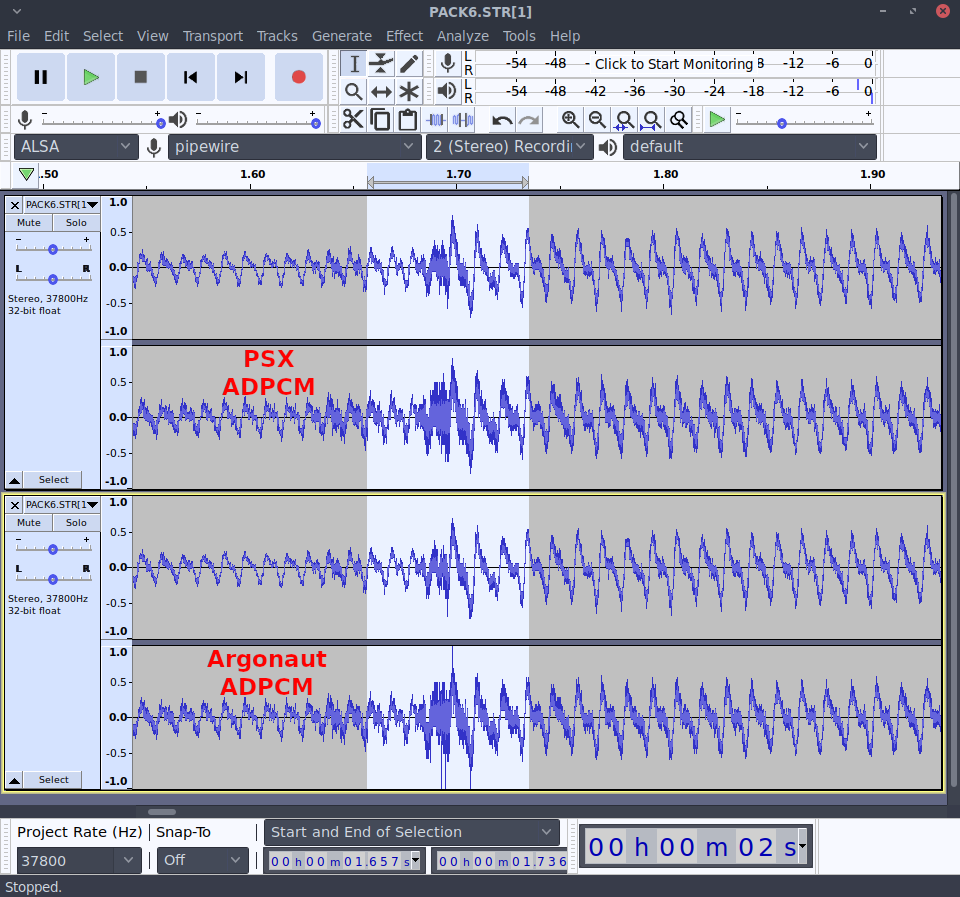Click the selection start time field
960x897 pixels.
click(x=340, y=860)
